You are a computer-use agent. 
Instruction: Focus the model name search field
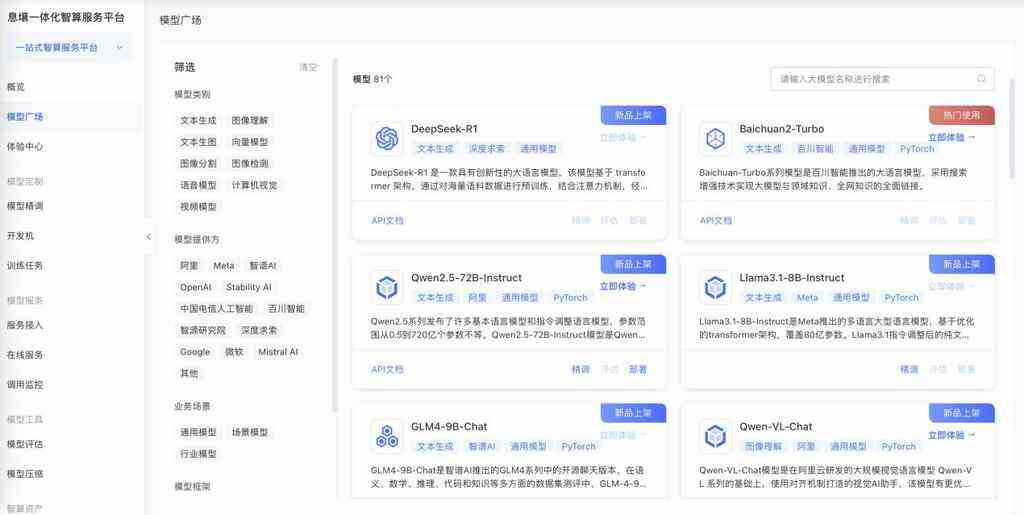click(882, 79)
